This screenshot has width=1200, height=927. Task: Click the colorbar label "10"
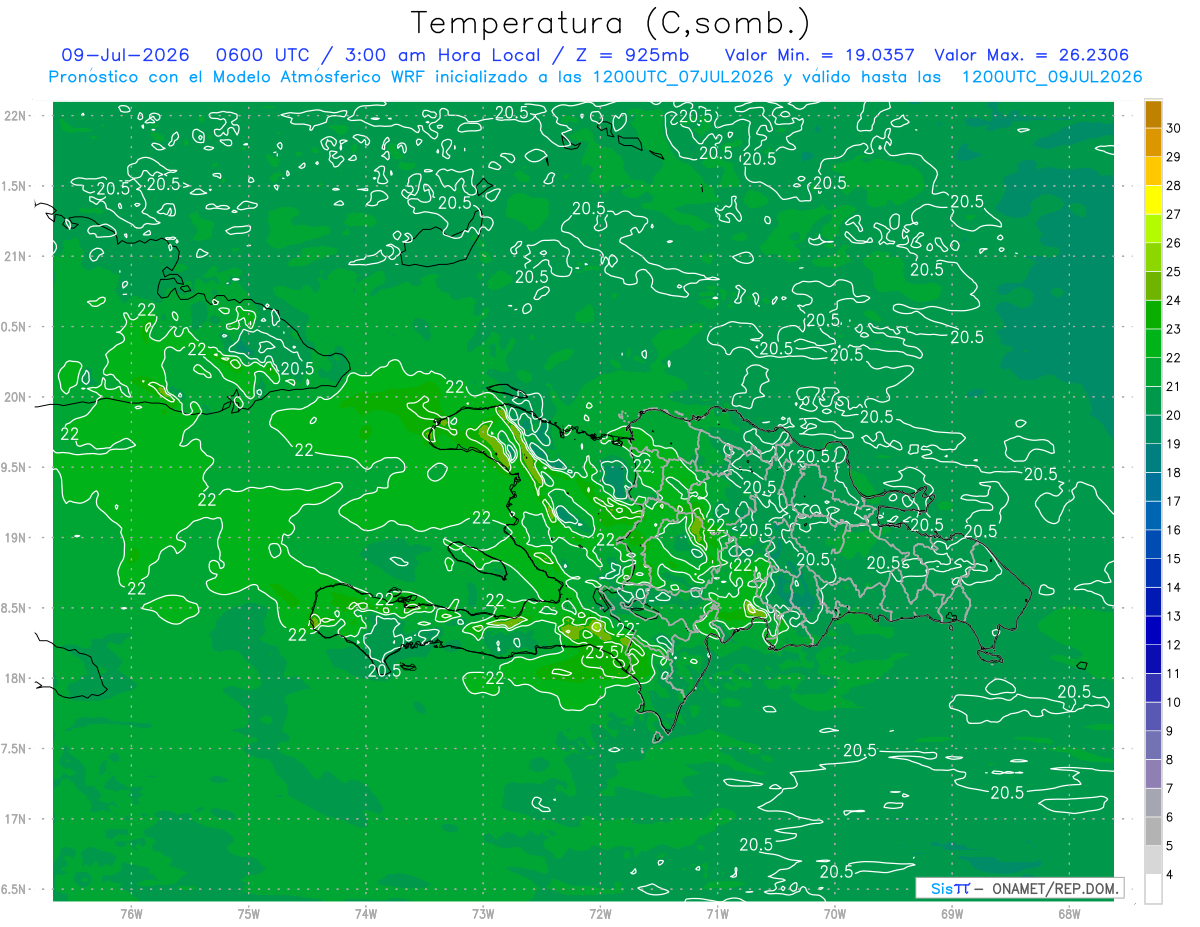click(x=1174, y=702)
